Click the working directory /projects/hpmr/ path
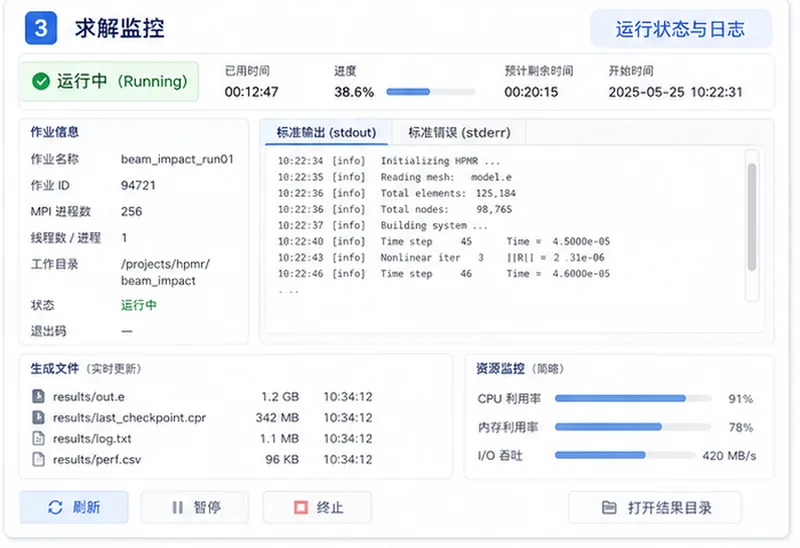Viewport: 800px width, 548px height. point(165,272)
